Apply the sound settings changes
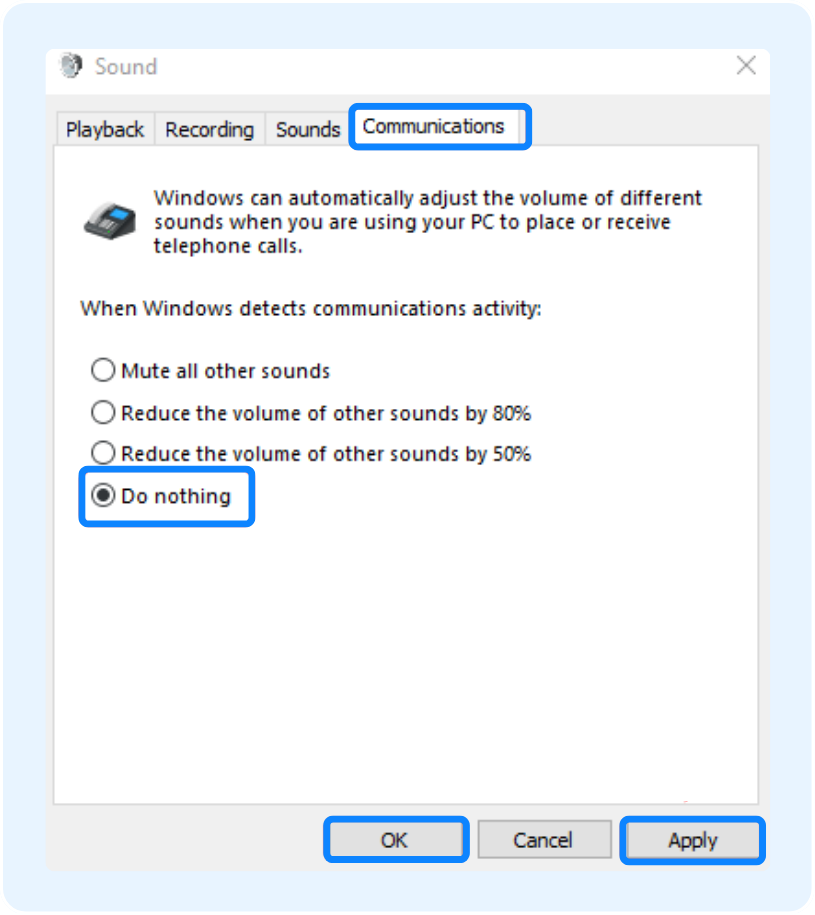This screenshot has width=815, height=915. 692,840
